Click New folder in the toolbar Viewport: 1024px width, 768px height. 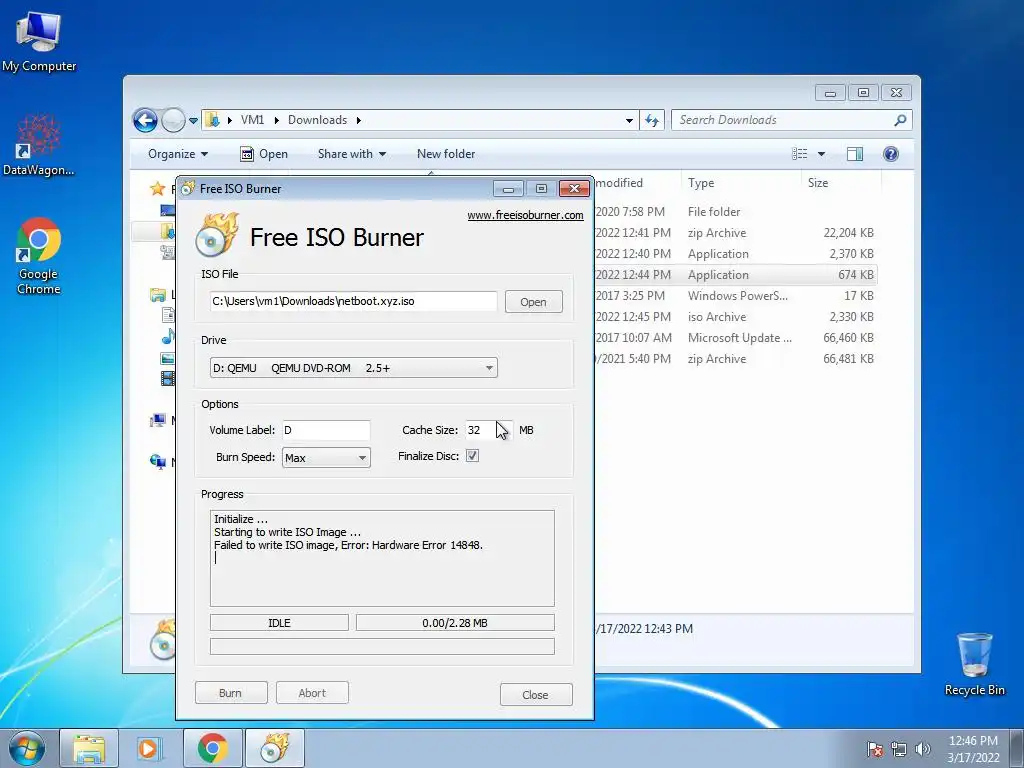click(x=446, y=154)
